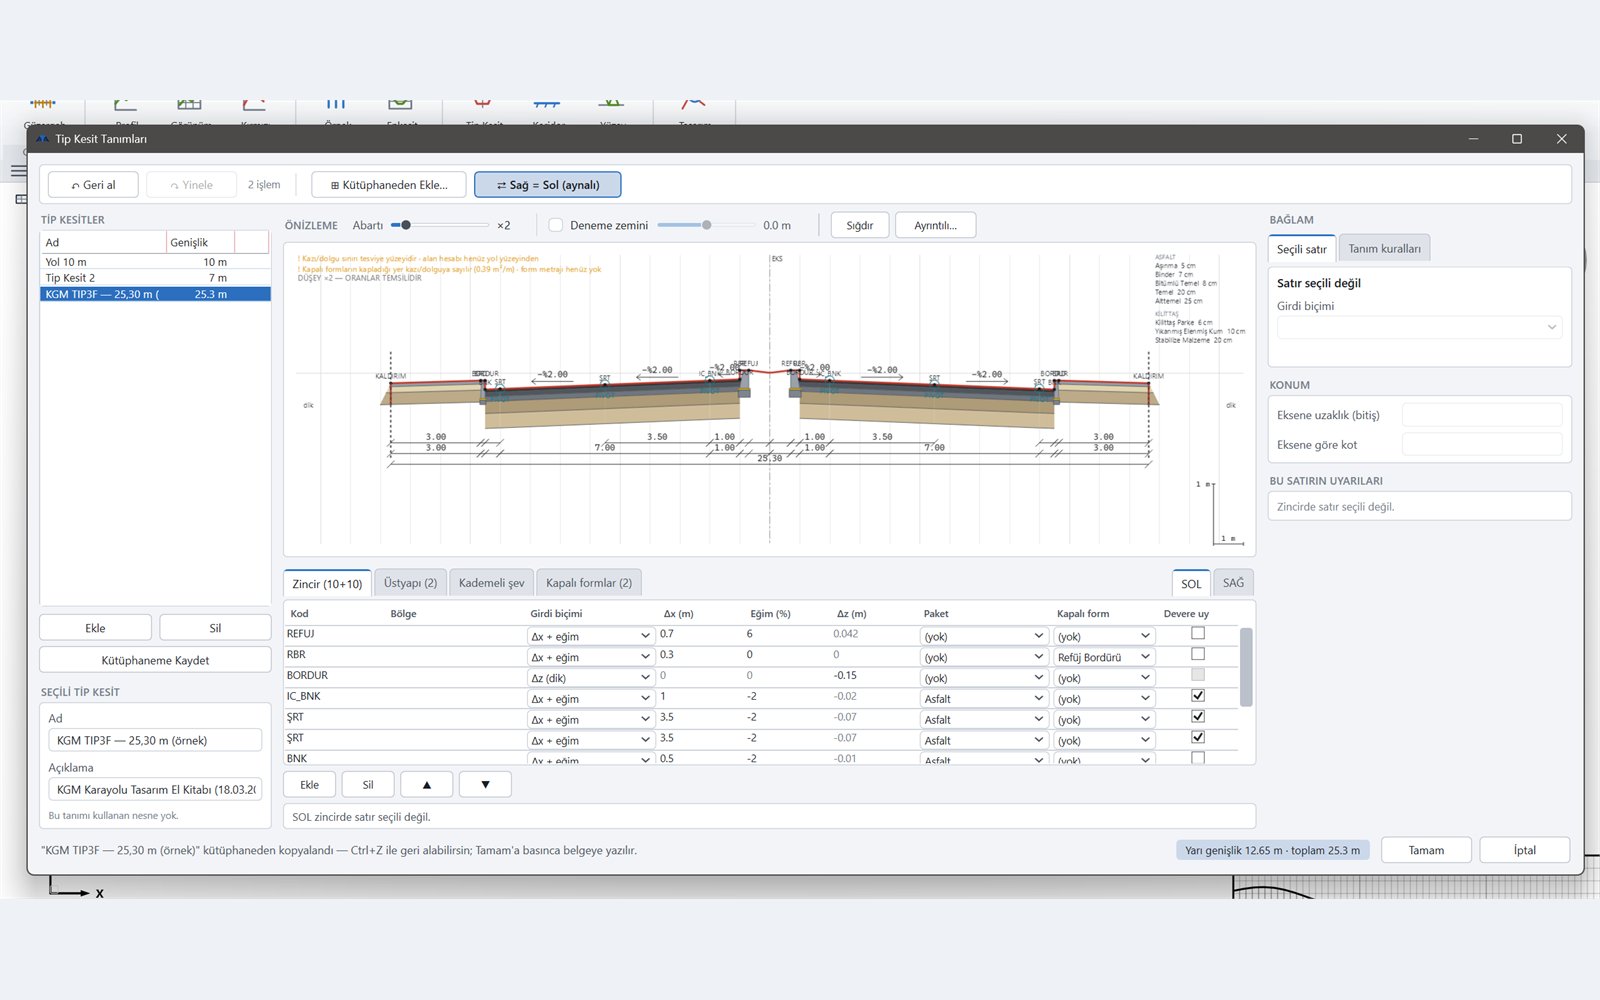Click Kütüphaneme Kaydet button
The width and height of the screenshot is (1600, 1000).
(155, 660)
